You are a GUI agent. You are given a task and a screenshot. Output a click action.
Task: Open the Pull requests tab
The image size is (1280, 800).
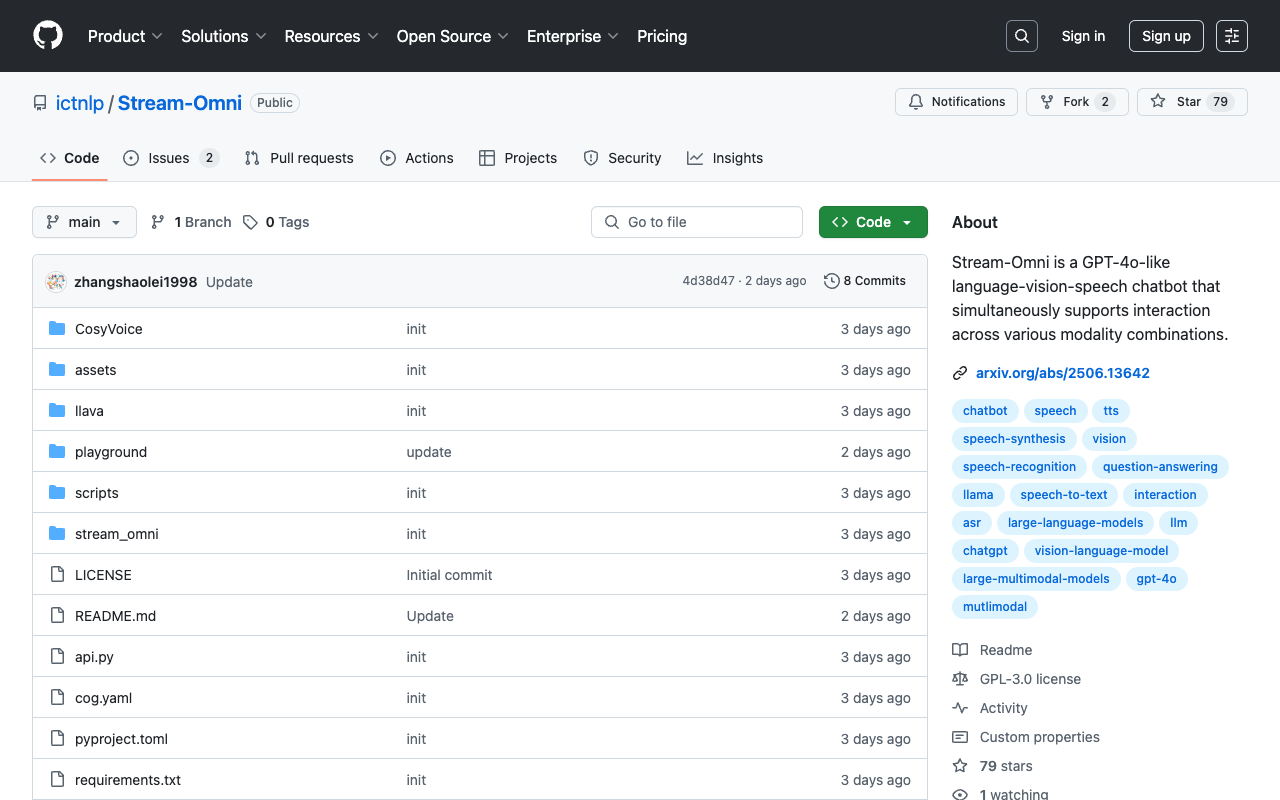(x=299, y=158)
